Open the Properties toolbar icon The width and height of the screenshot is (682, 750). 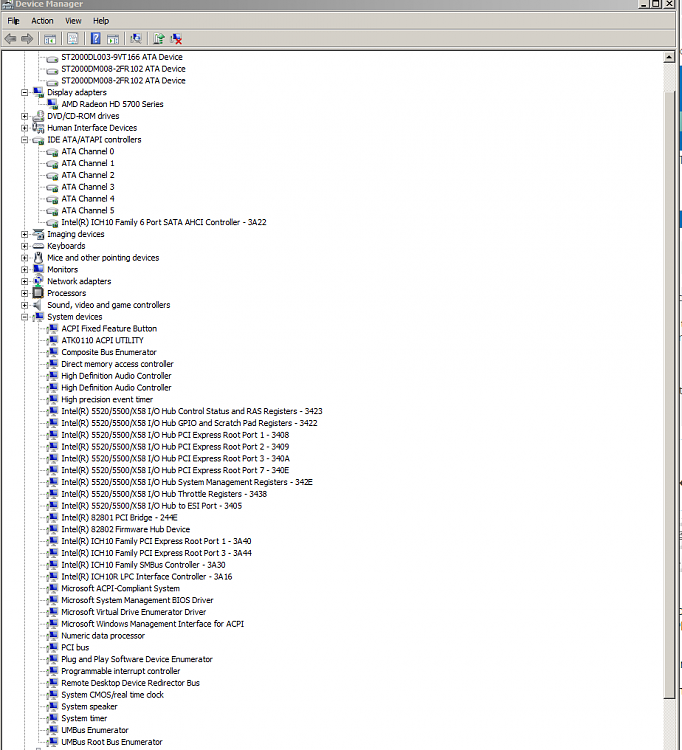coord(73,39)
